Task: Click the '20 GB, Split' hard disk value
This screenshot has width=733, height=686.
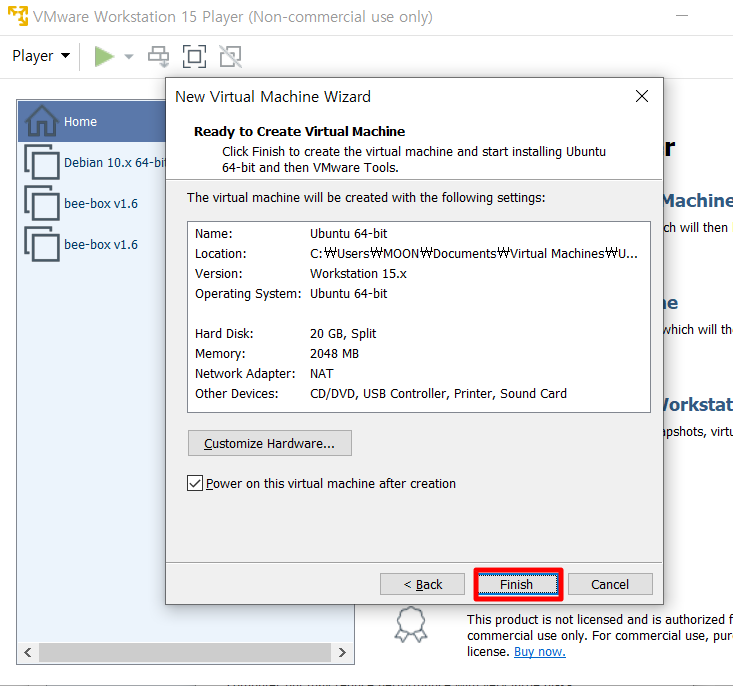Action: [343, 333]
